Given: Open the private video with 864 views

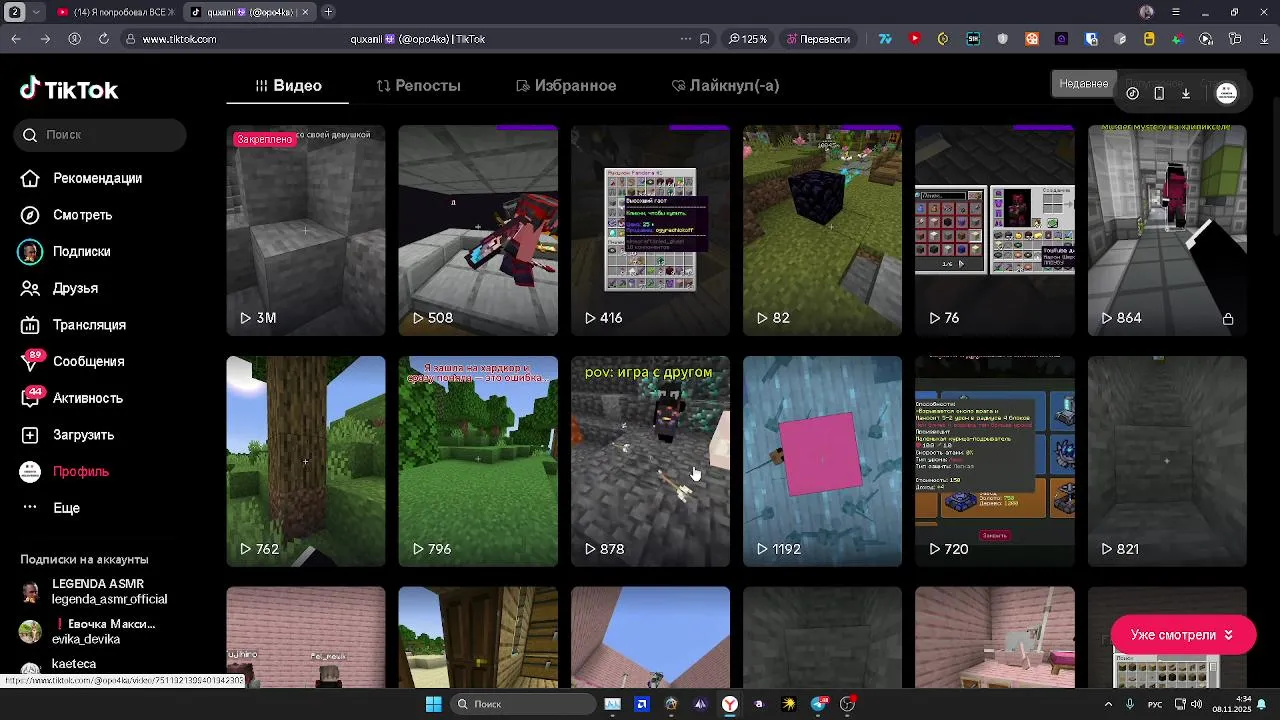Looking at the screenshot, I should pyautogui.click(x=1167, y=230).
